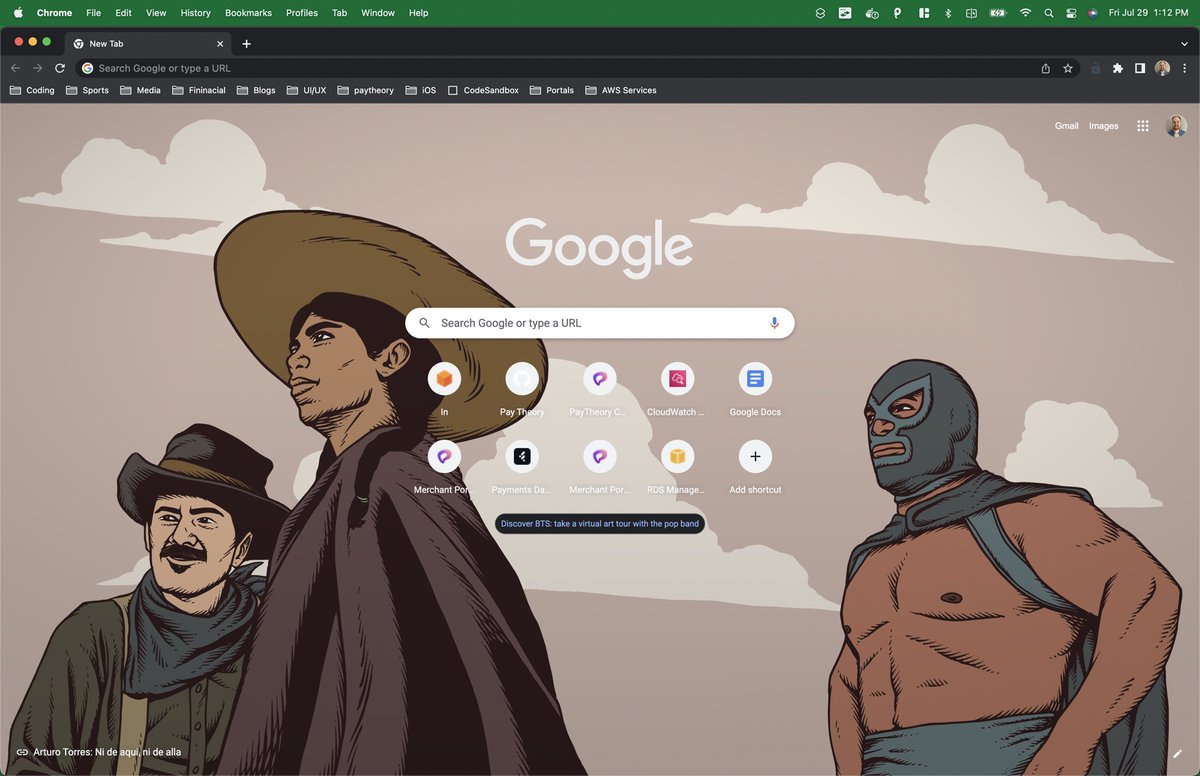Click the Google search box on the page

click(x=600, y=323)
